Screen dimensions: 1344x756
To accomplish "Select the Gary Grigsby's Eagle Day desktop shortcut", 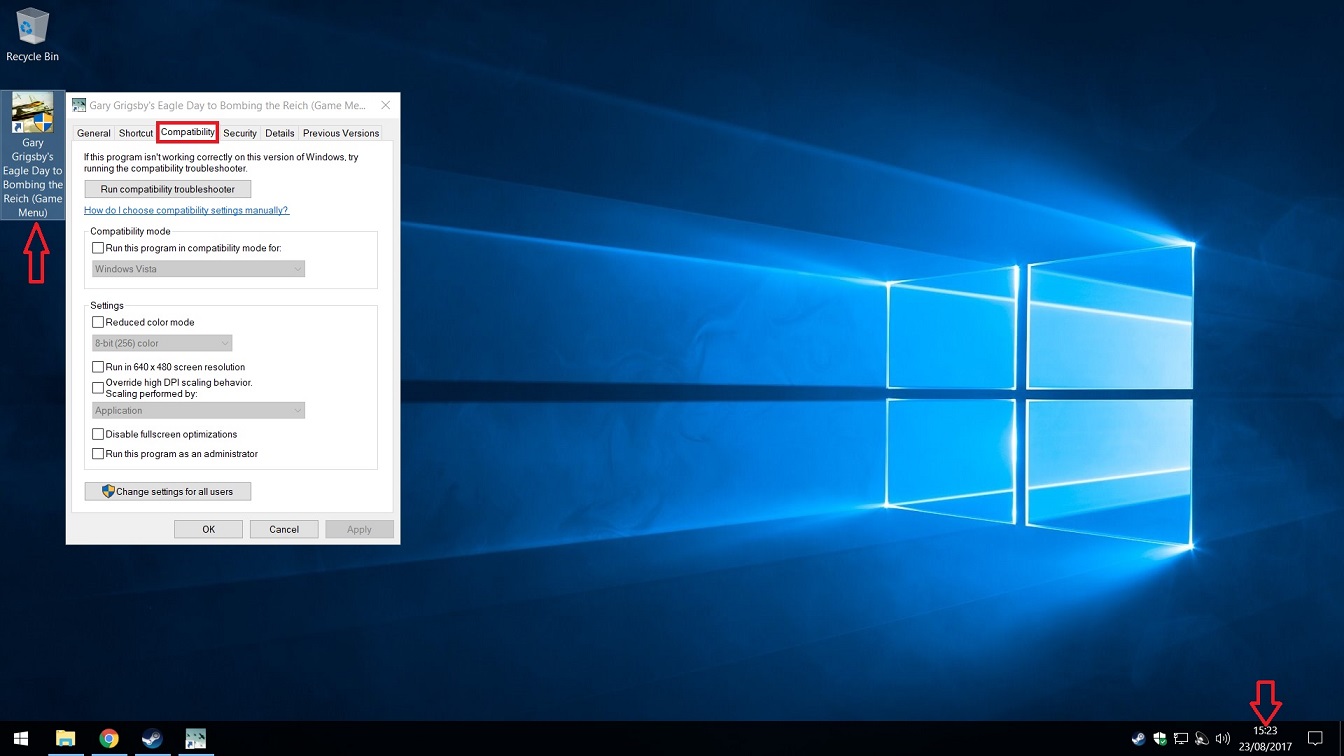I will click(33, 155).
